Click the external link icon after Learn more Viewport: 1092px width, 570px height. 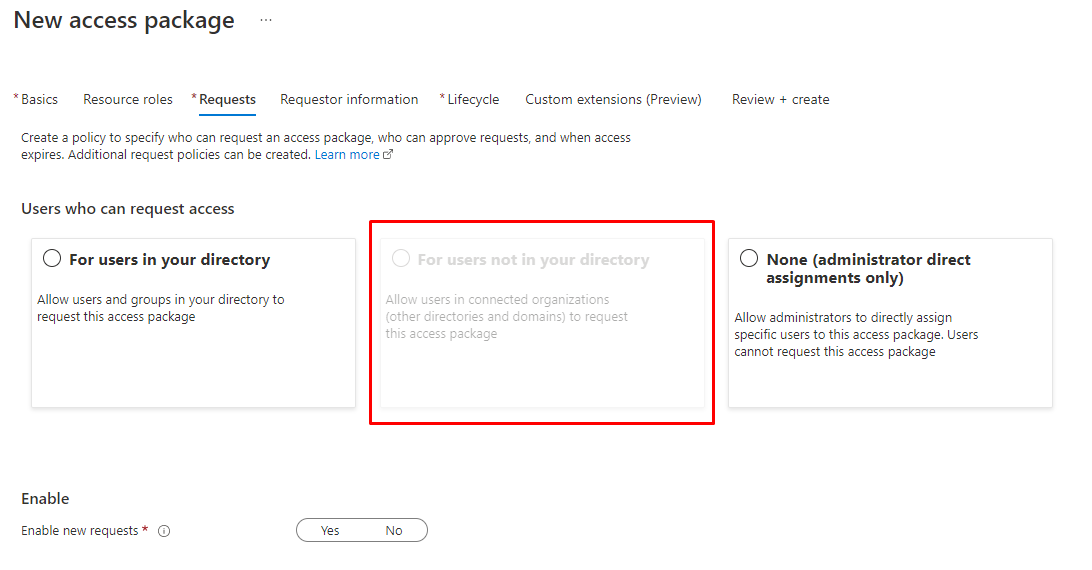388,155
